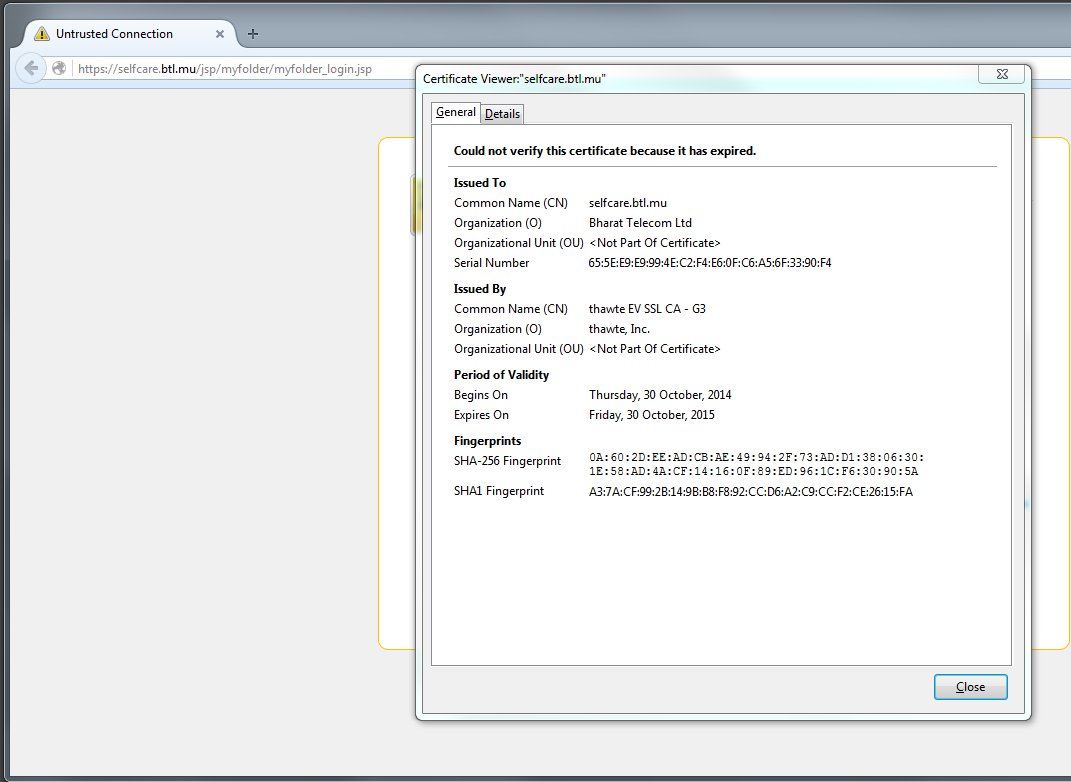Image resolution: width=1071 pixels, height=782 pixels.
Task: Click the Serial Number label
Action: tap(491, 263)
